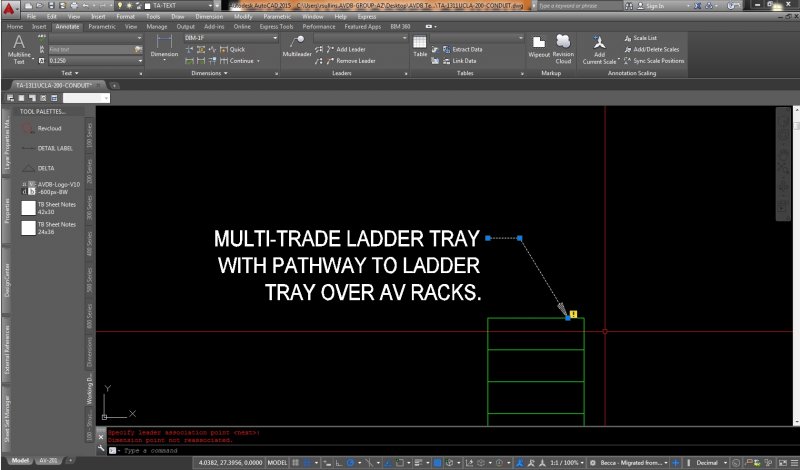800x470 pixels.
Task: Expand the Dimensions panel flyout
Action: [209, 73]
